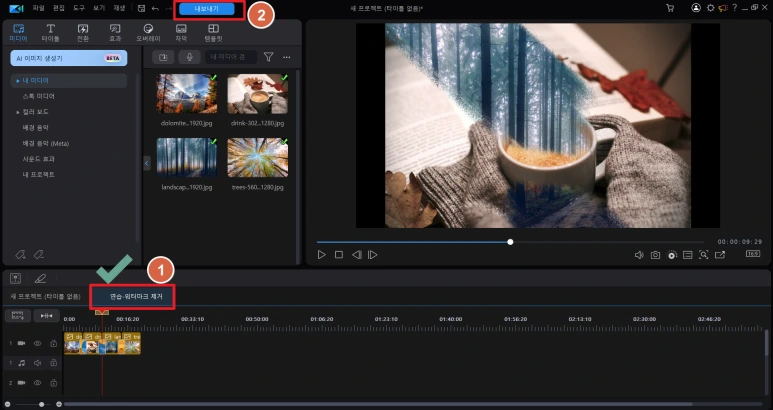Click the timeline zoom slider handle
This screenshot has height=410, width=773.
click(41, 404)
